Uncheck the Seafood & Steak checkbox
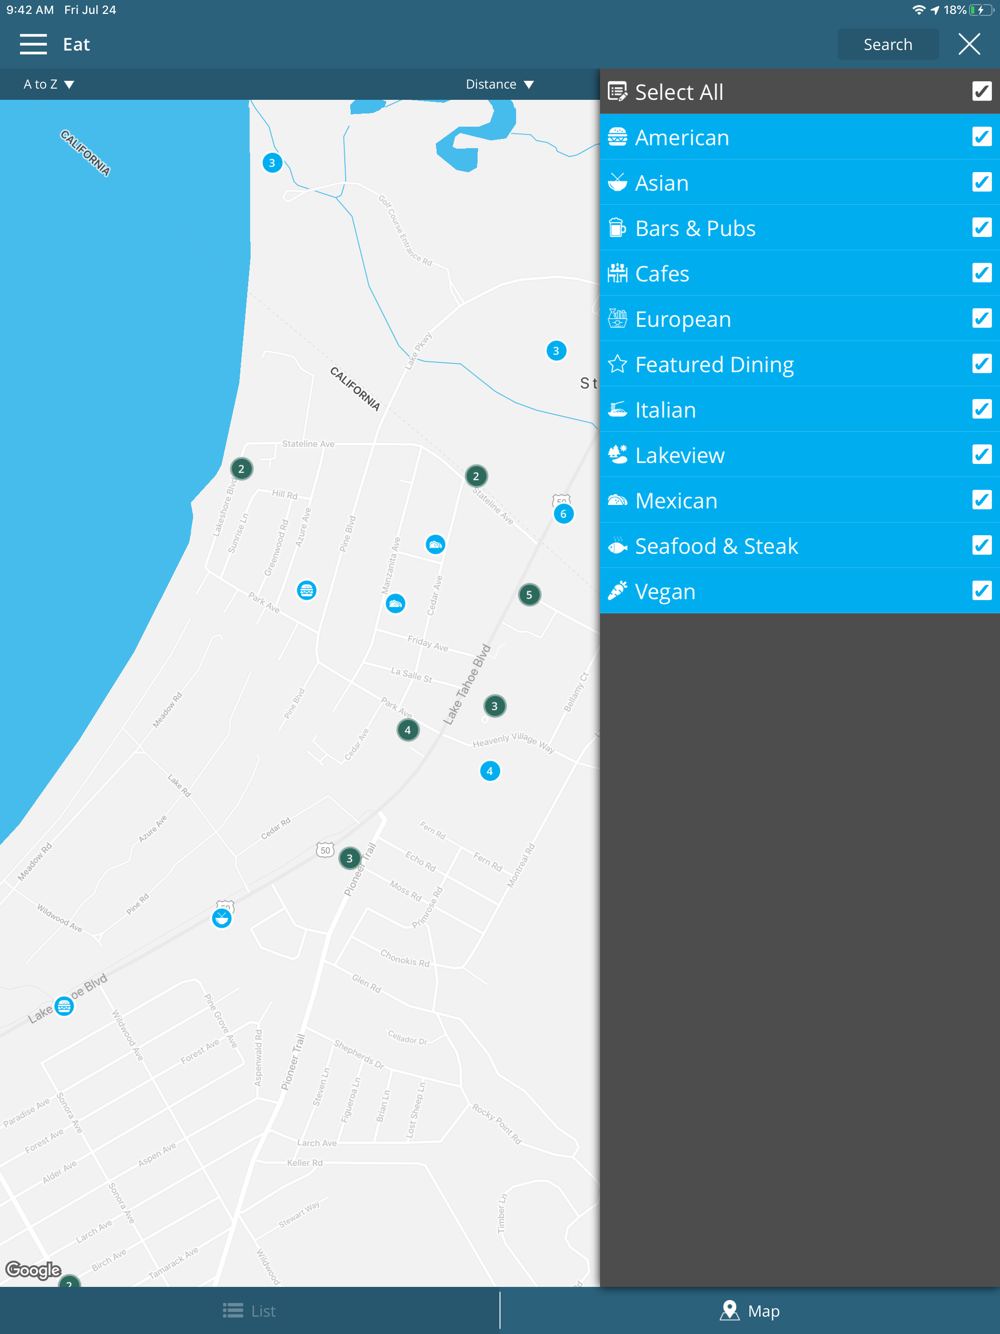Screen dimensions: 1000x1334 (x=982, y=545)
